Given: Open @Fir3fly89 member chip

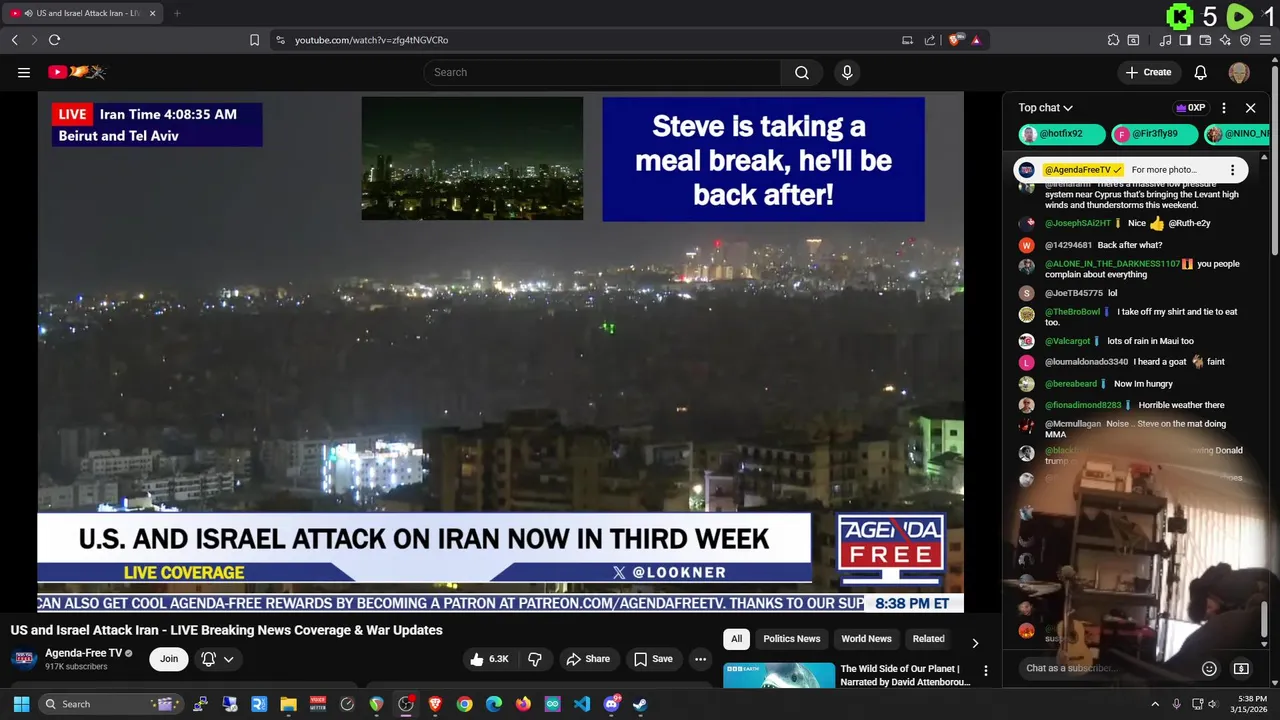Looking at the screenshot, I should 1154,134.
